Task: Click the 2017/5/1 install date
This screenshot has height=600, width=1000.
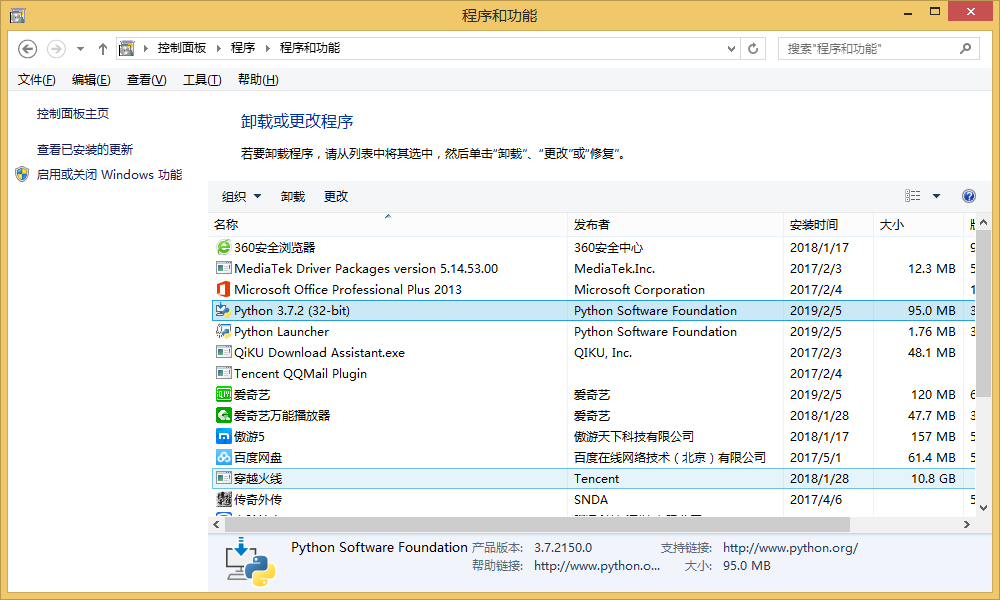Action: click(x=815, y=458)
